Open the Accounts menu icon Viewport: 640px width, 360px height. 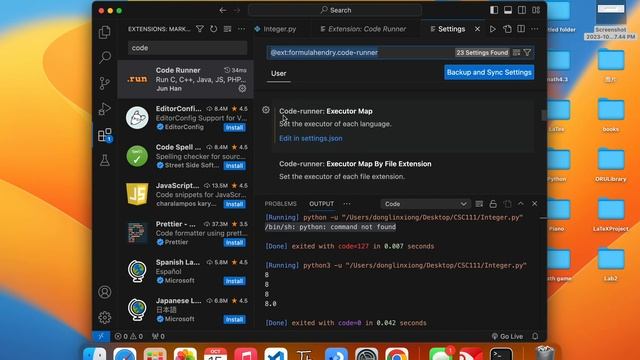104,292
